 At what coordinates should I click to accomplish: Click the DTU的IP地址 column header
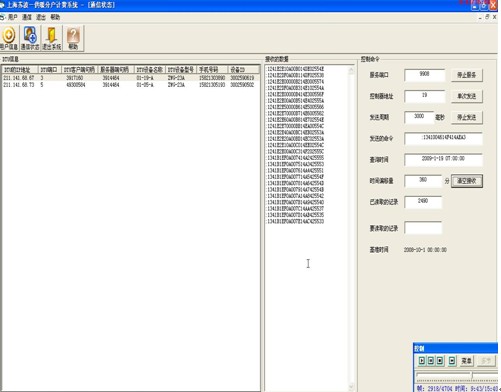click(20, 70)
